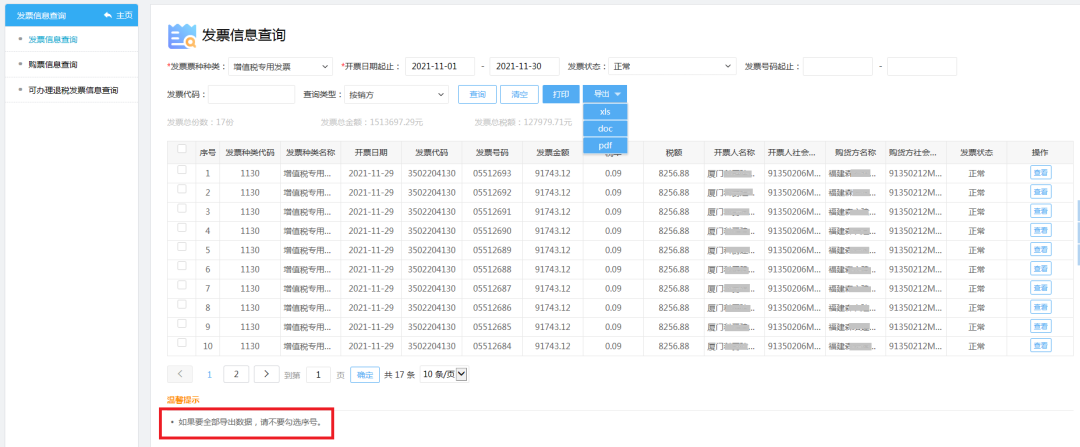
Task: Check the checkbox for row 4
Action: point(182,227)
